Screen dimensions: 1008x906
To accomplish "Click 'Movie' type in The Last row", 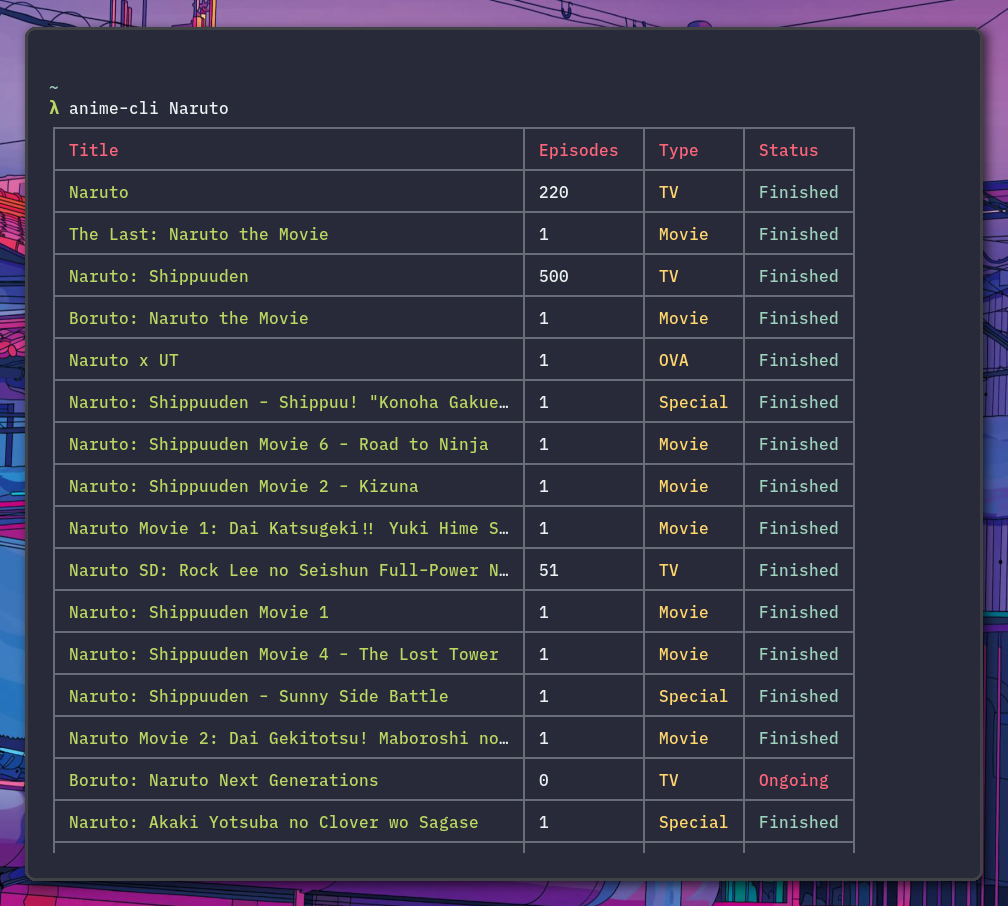I will coord(683,234).
